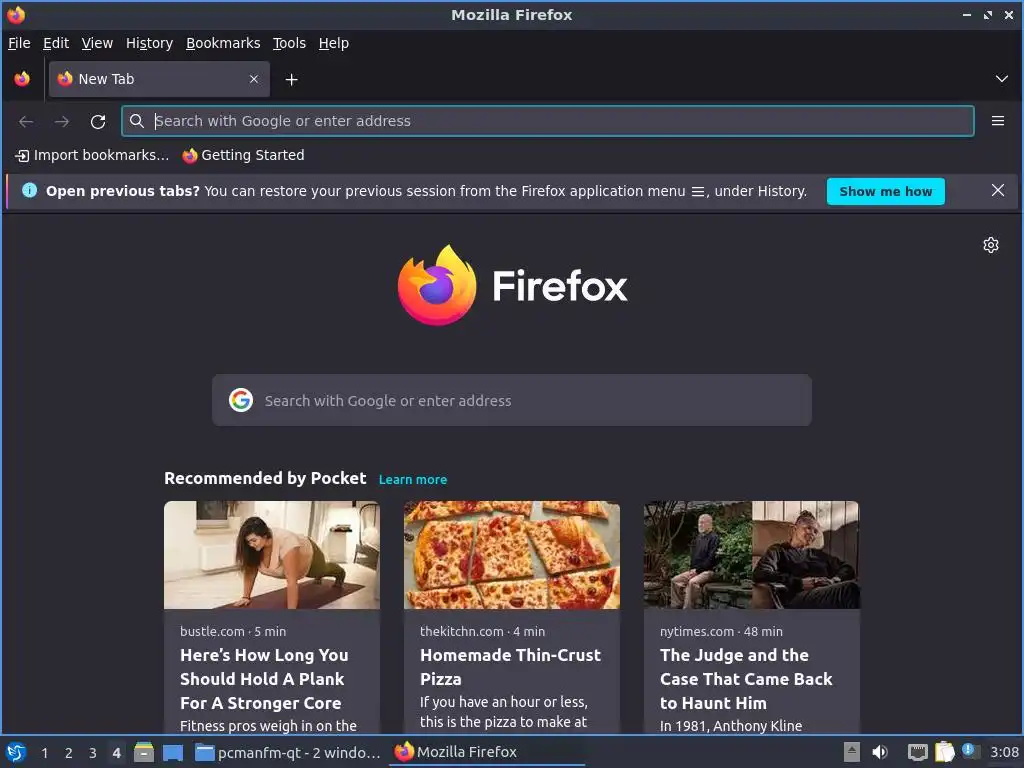Switch to workspace 3 in taskbar
The image size is (1024, 768).
pos(93,753)
